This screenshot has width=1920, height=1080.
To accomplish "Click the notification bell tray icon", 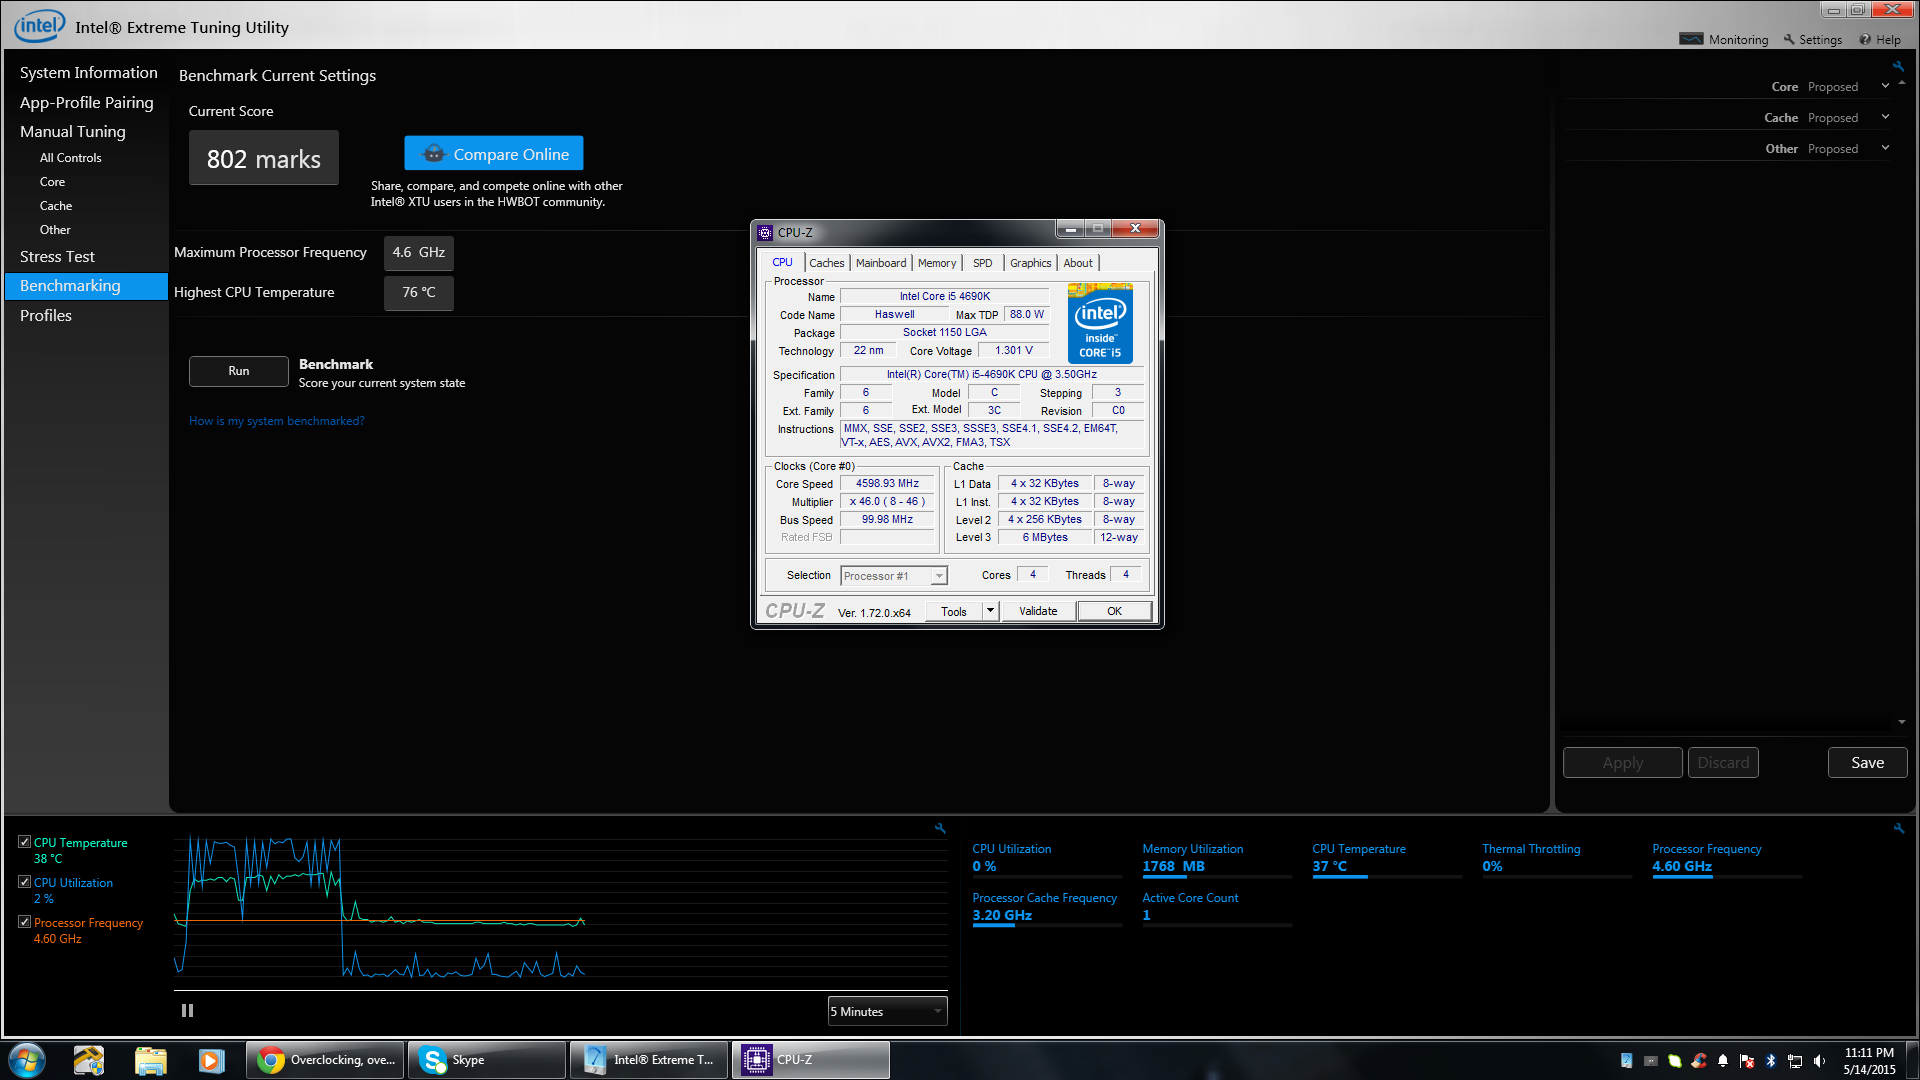I will click(x=1723, y=1061).
